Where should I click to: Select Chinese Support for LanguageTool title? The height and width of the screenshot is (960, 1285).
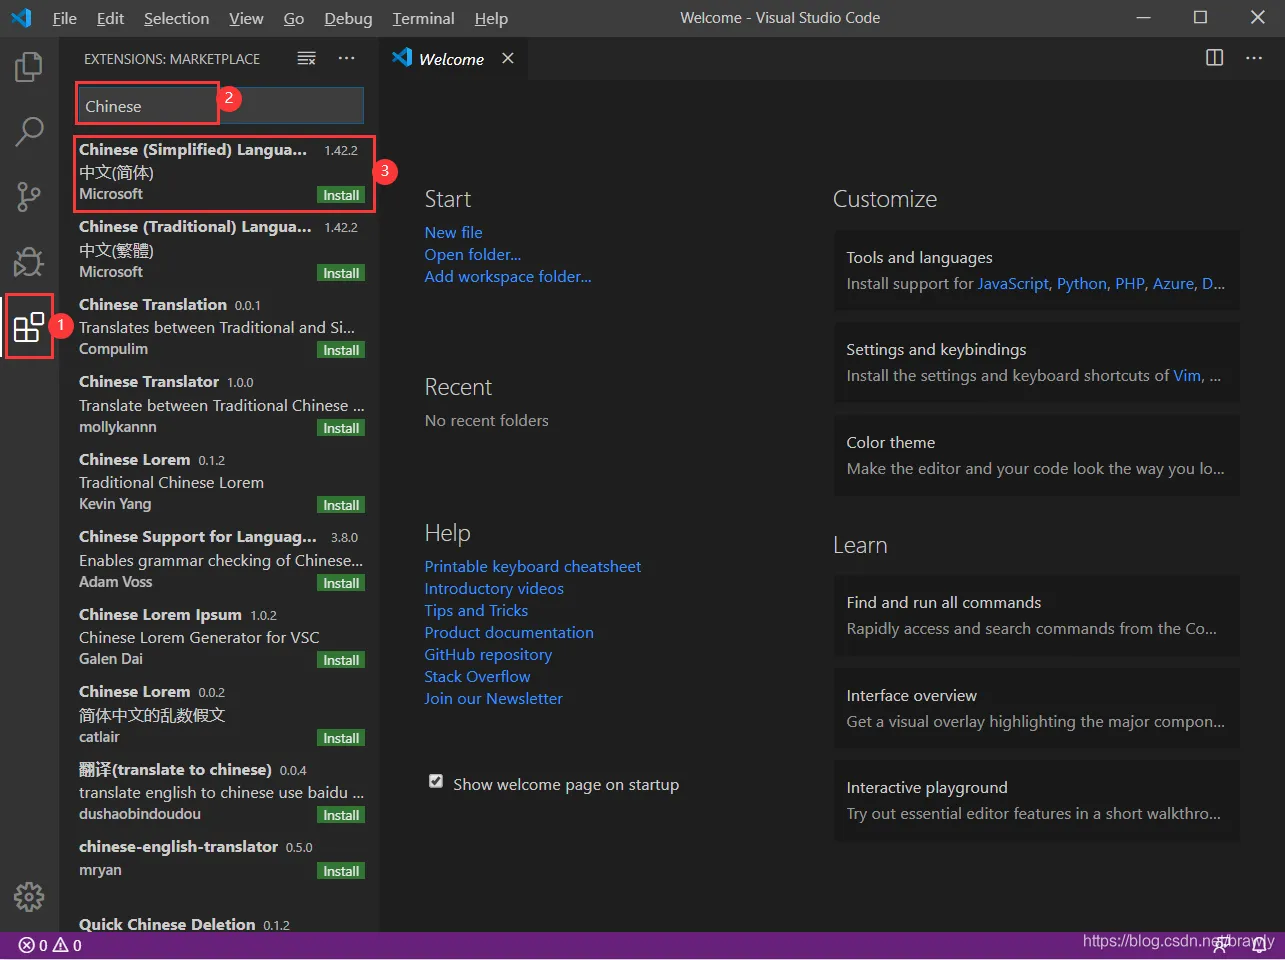[197, 536]
